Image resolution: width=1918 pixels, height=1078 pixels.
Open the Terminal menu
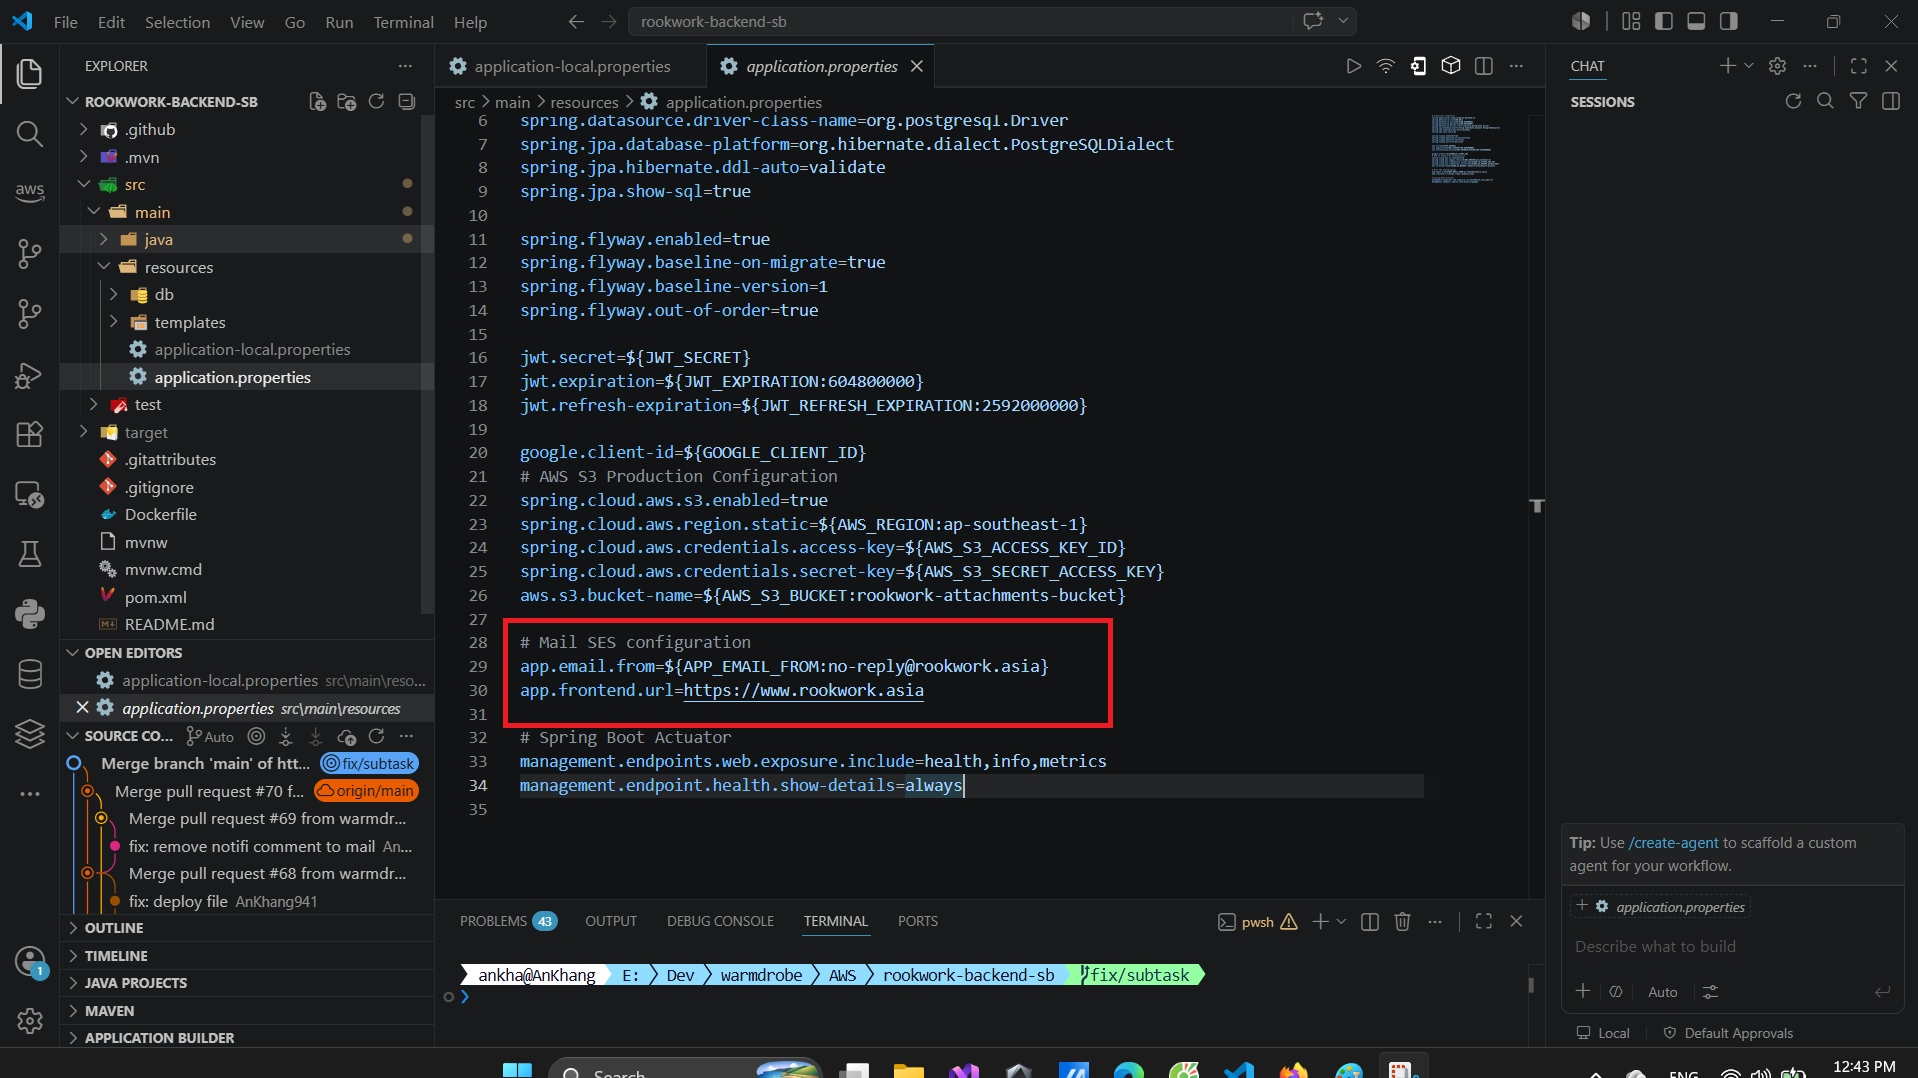pyautogui.click(x=403, y=21)
